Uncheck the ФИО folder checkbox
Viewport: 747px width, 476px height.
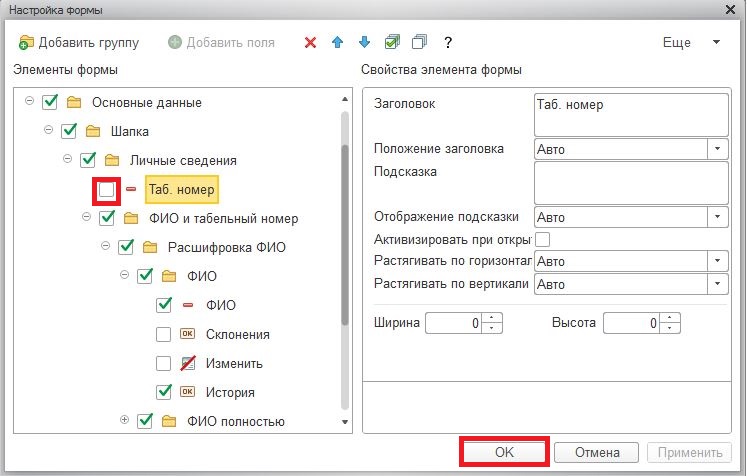point(145,276)
